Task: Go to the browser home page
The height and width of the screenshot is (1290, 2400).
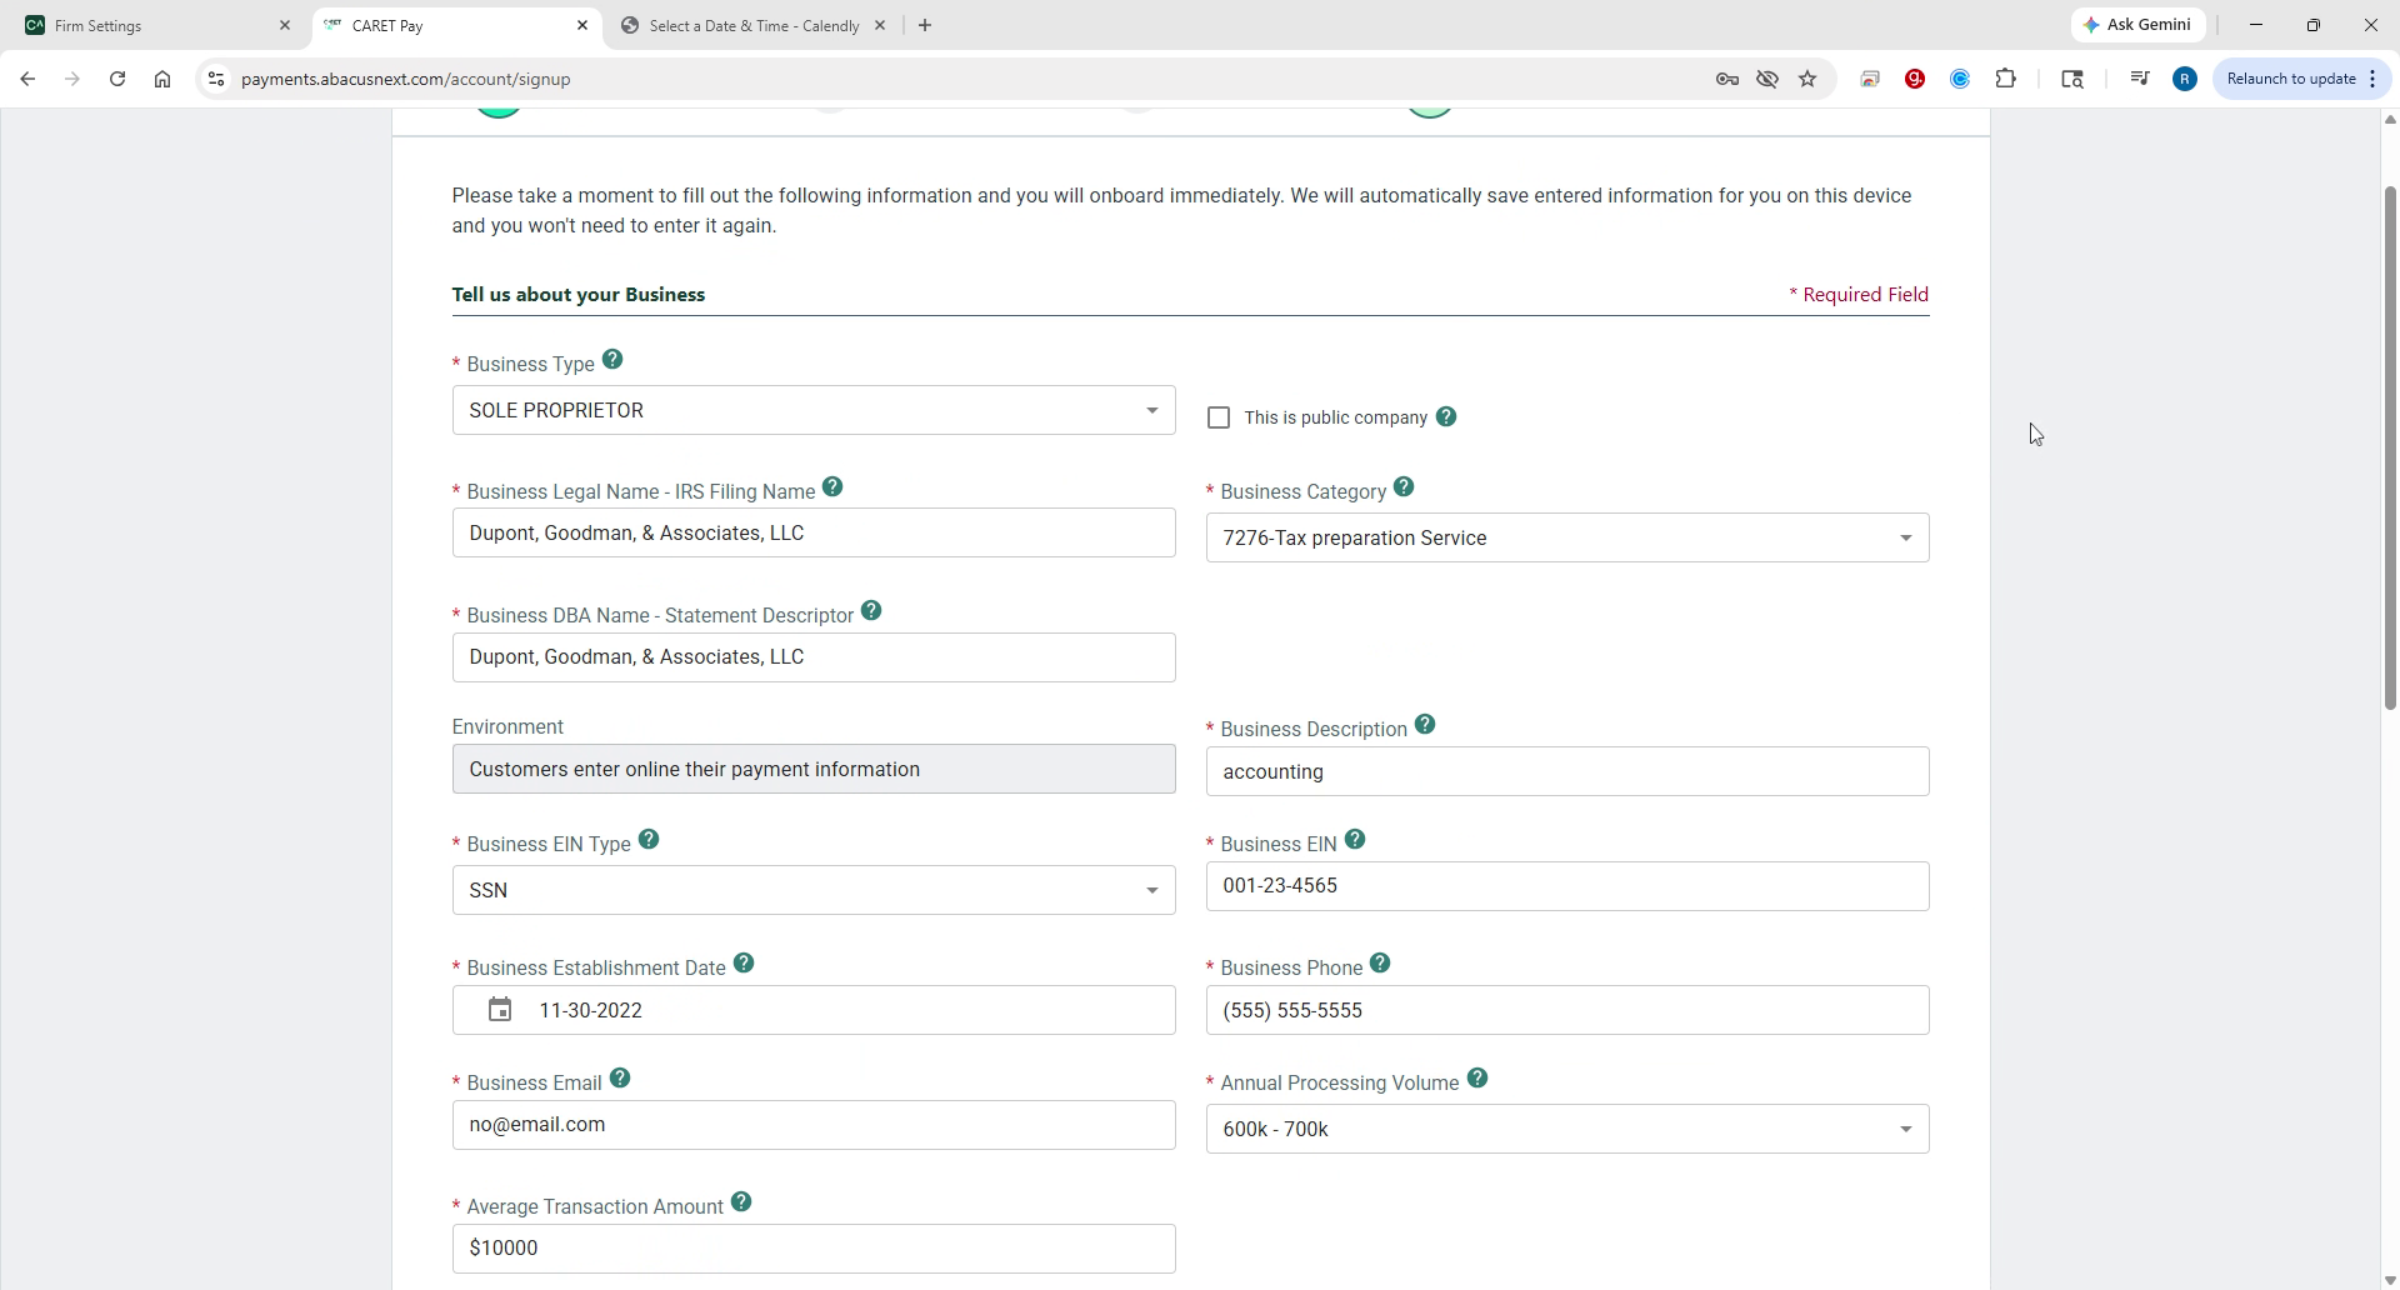Action: (x=162, y=79)
